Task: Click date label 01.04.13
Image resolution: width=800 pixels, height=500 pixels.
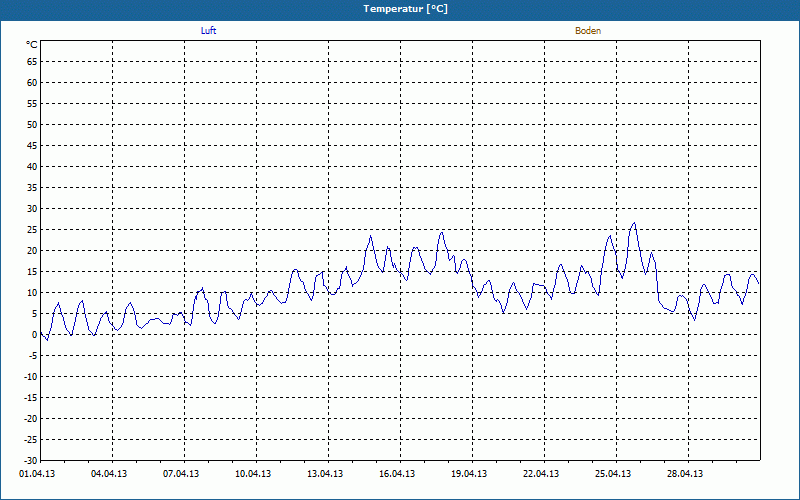Action: pos(37,474)
